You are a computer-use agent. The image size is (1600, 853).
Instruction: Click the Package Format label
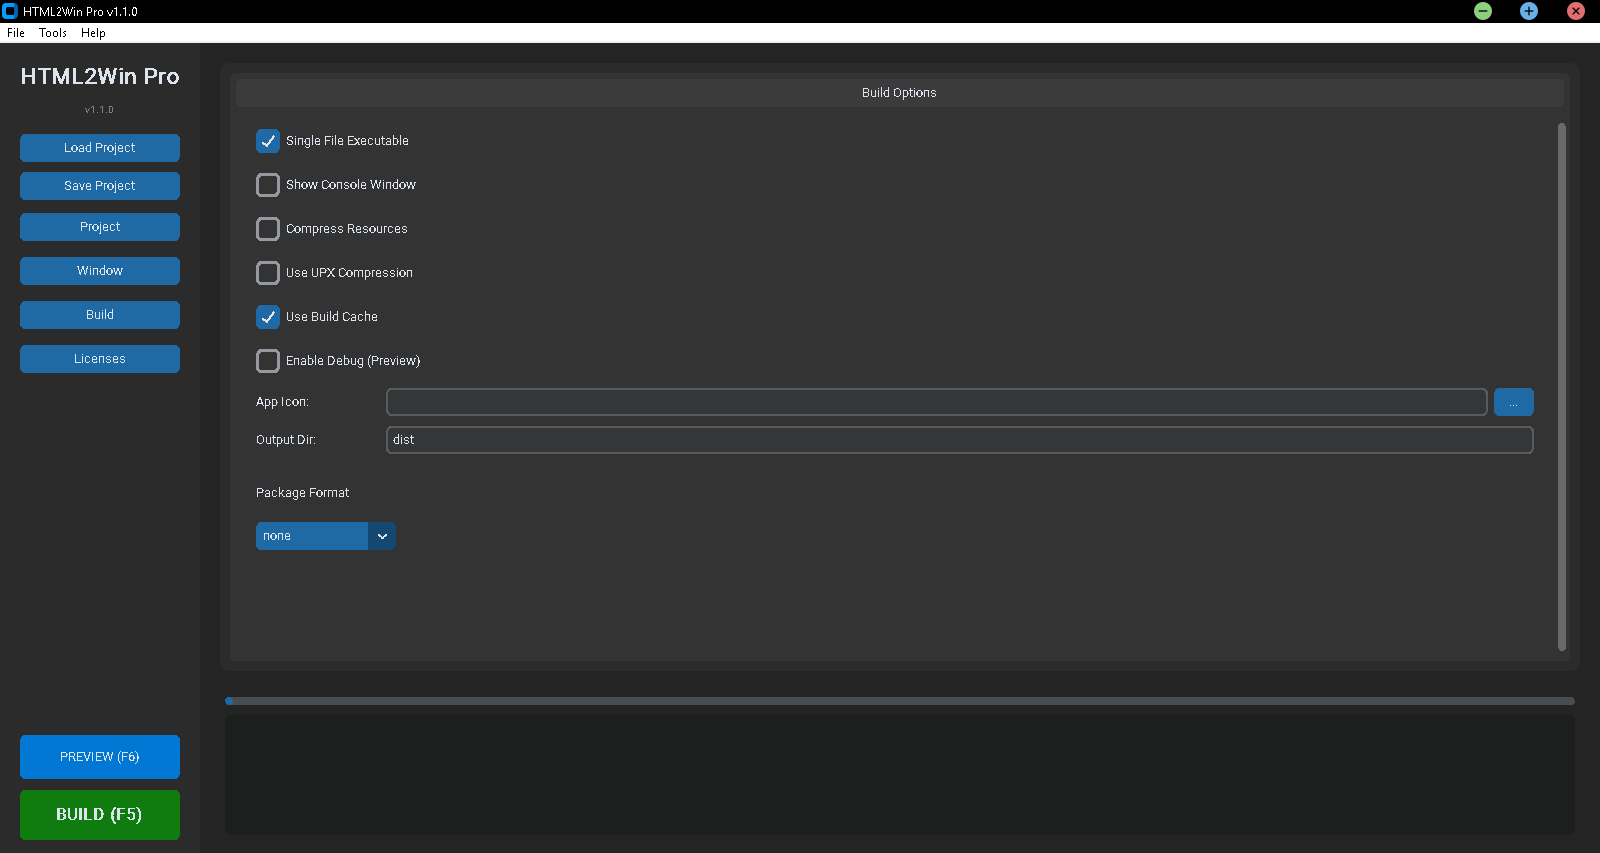tap(303, 493)
